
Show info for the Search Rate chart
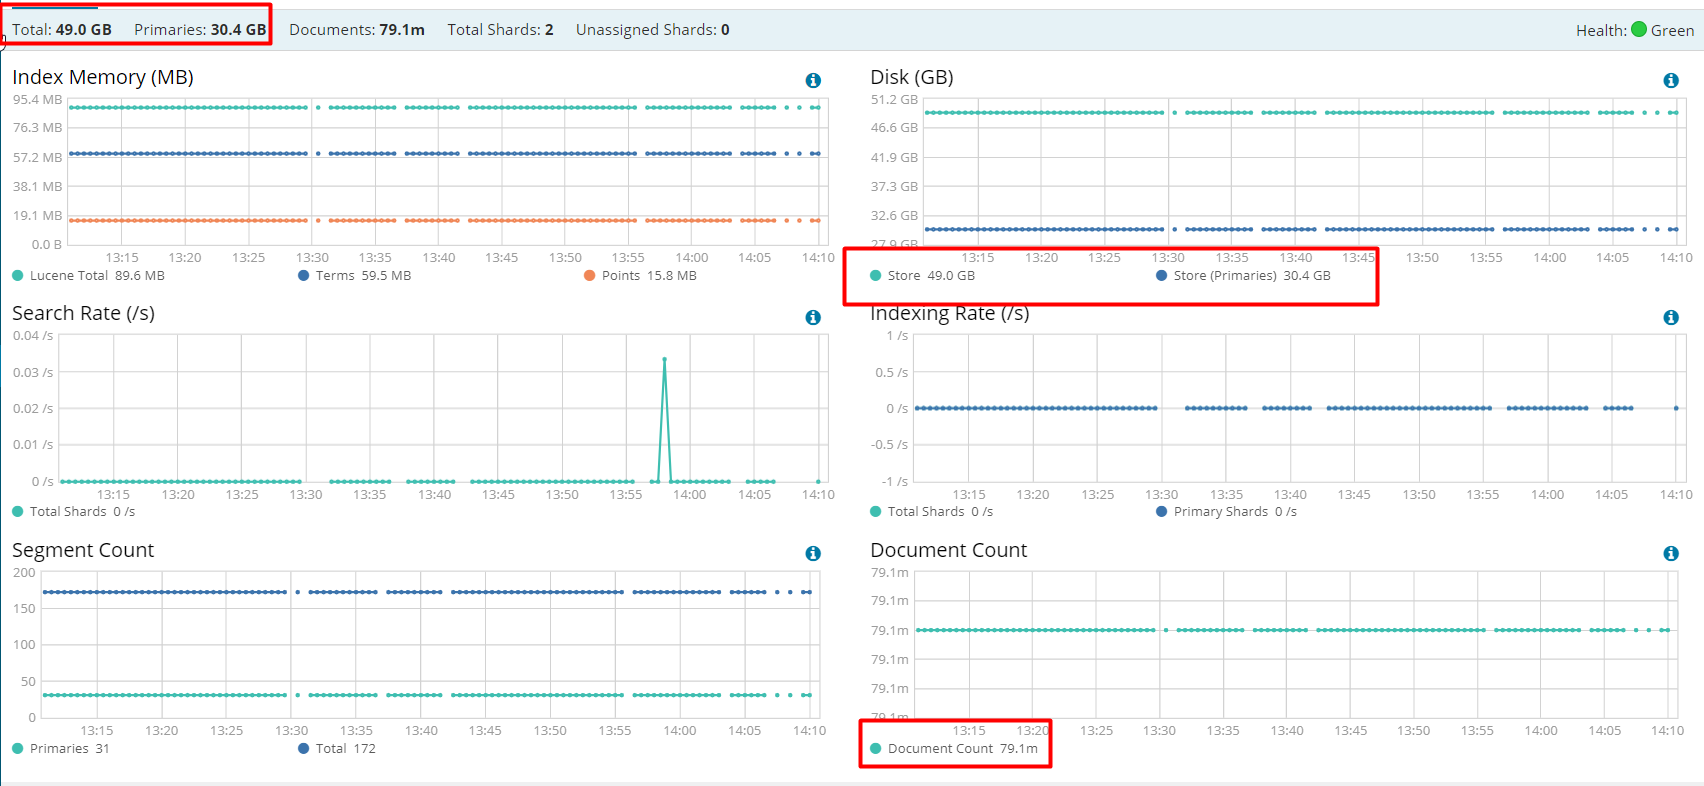coord(813,317)
